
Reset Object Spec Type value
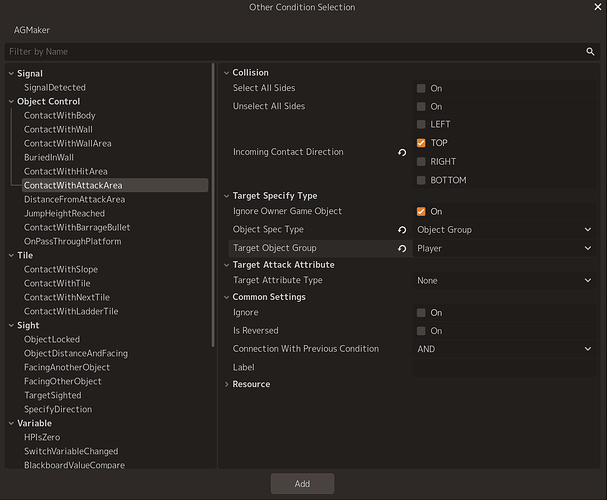pos(402,230)
